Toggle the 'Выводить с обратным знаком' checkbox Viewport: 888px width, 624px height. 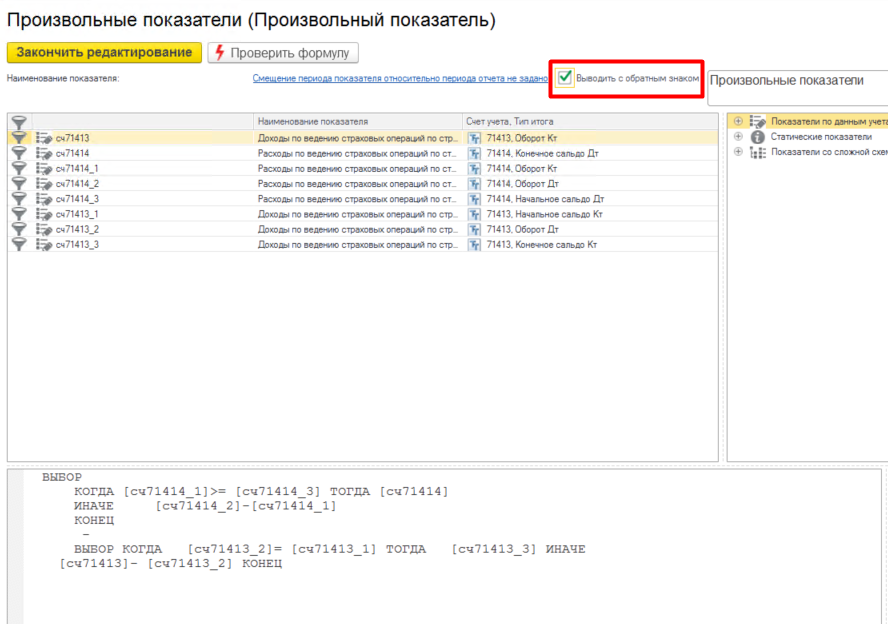click(x=566, y=77)
